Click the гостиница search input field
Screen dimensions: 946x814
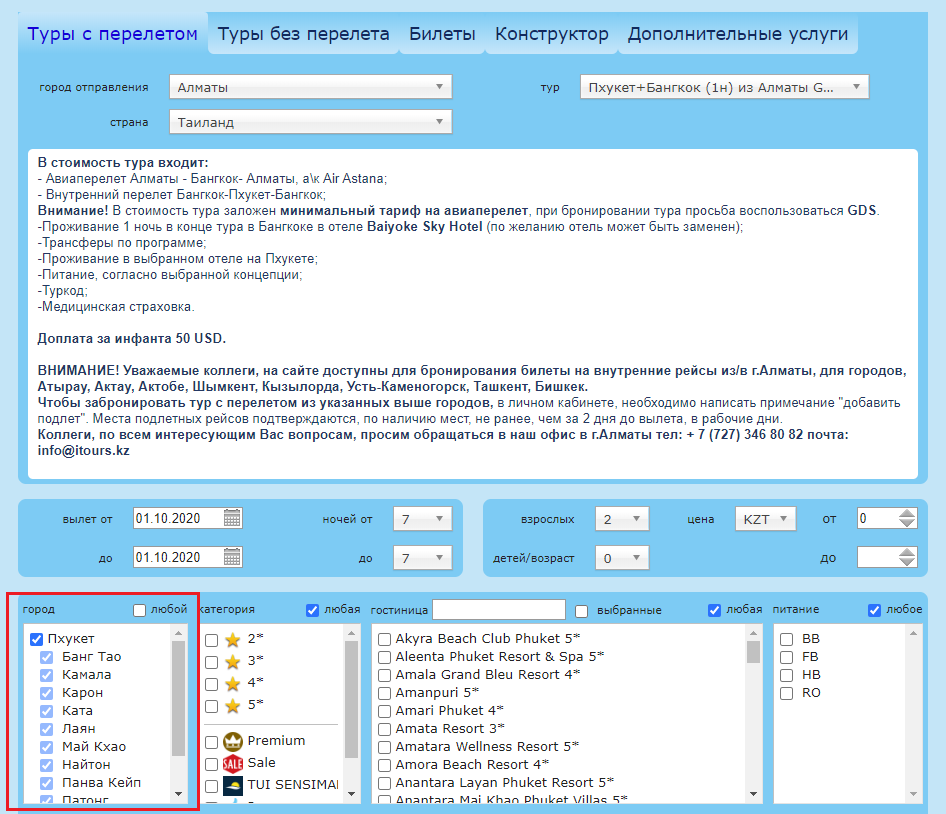point(499,609)
